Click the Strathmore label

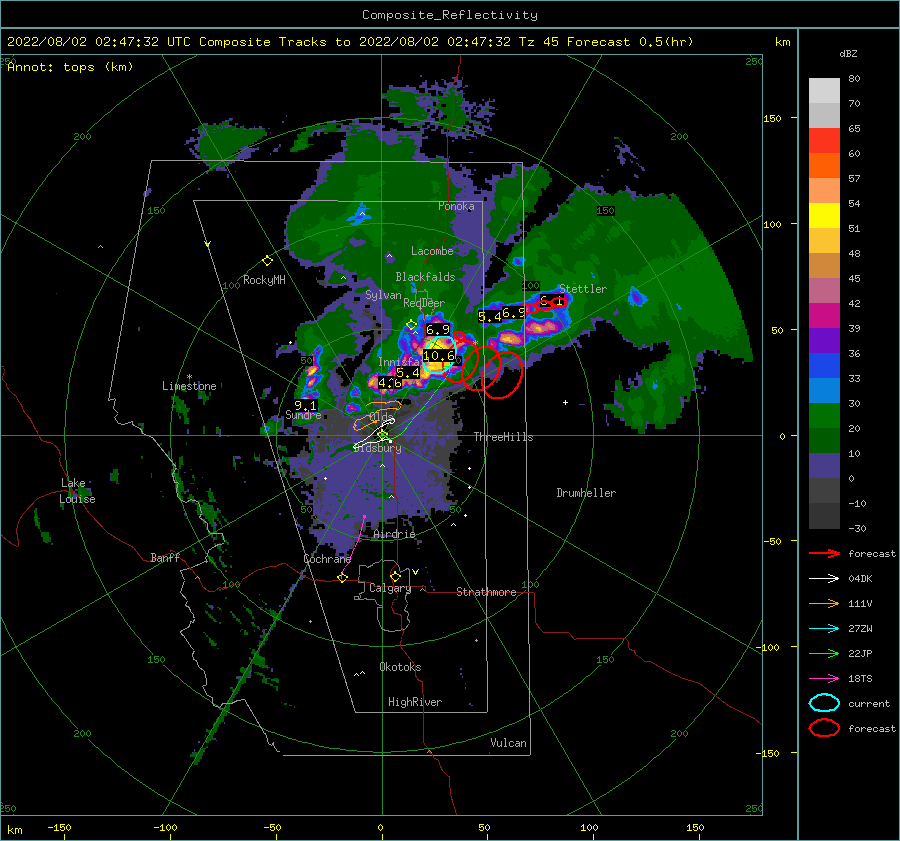pos(486,592)
